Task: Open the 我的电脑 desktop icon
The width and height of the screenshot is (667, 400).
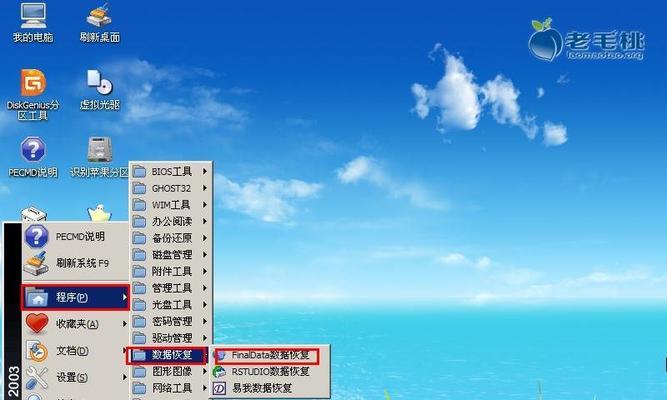Action: 33,22
